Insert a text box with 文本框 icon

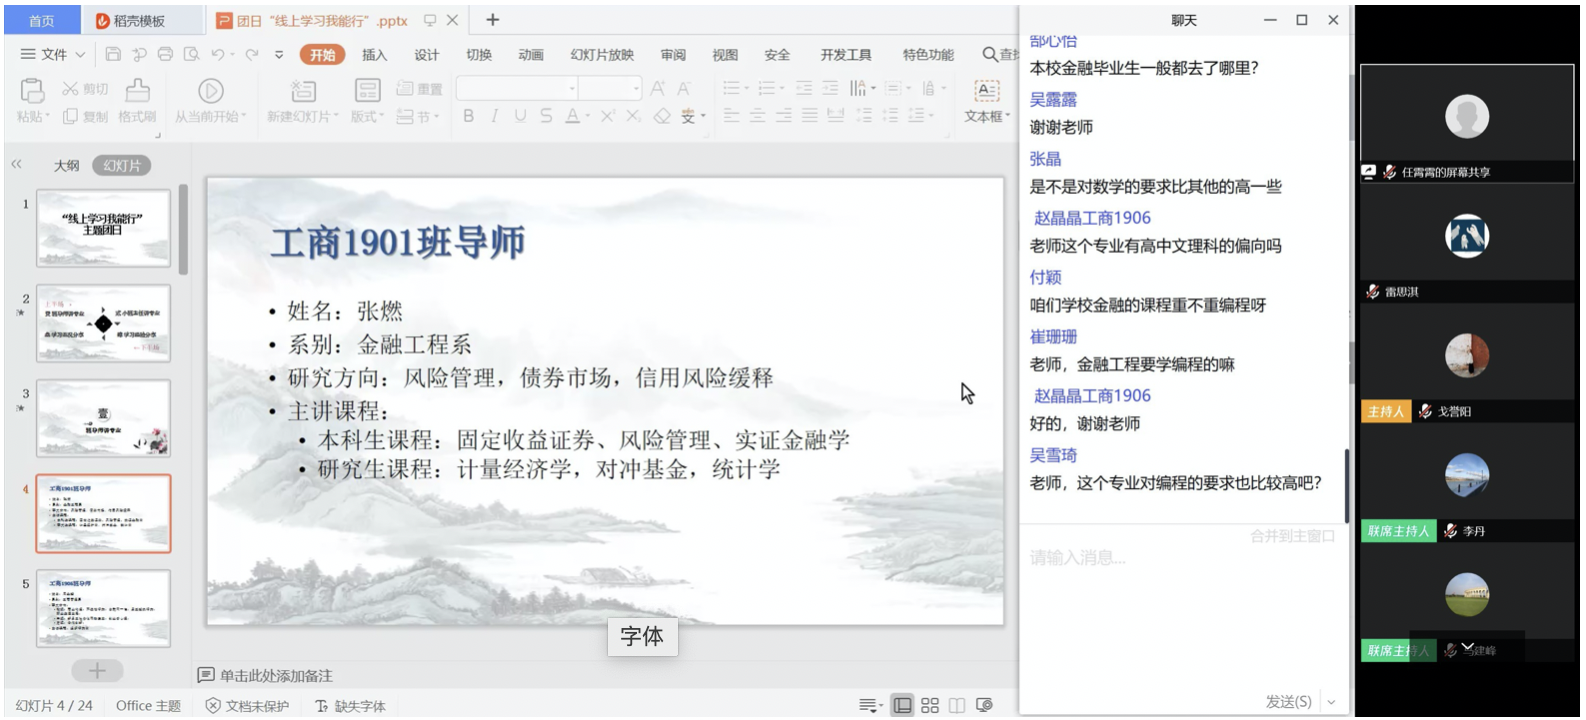(x=986, y=91)
